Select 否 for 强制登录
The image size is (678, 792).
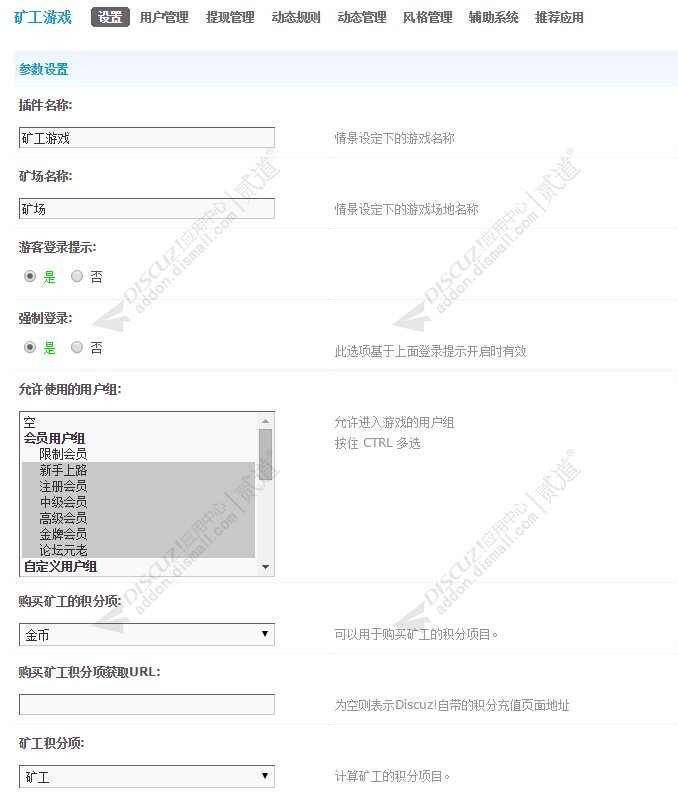[77, 348]
